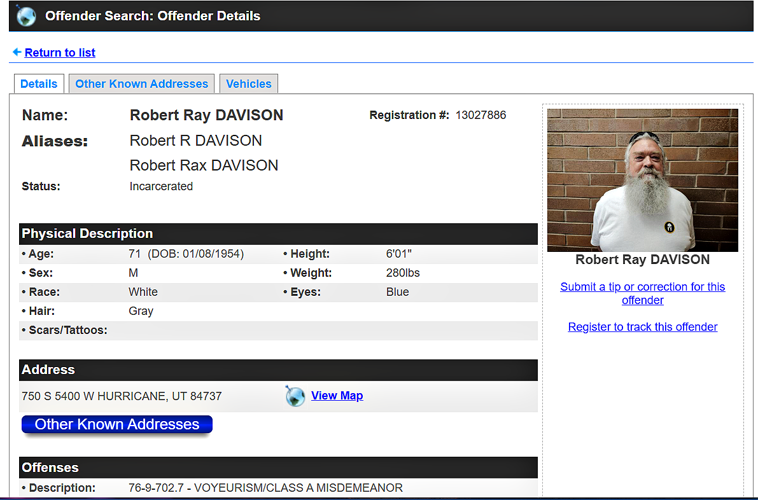Click the Offender Search: Offender Details title

click(x=153, y=16)
